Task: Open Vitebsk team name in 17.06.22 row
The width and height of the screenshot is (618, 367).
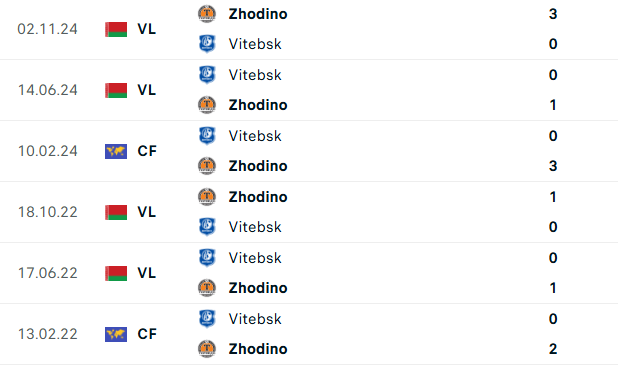Action: coord(255,258)
